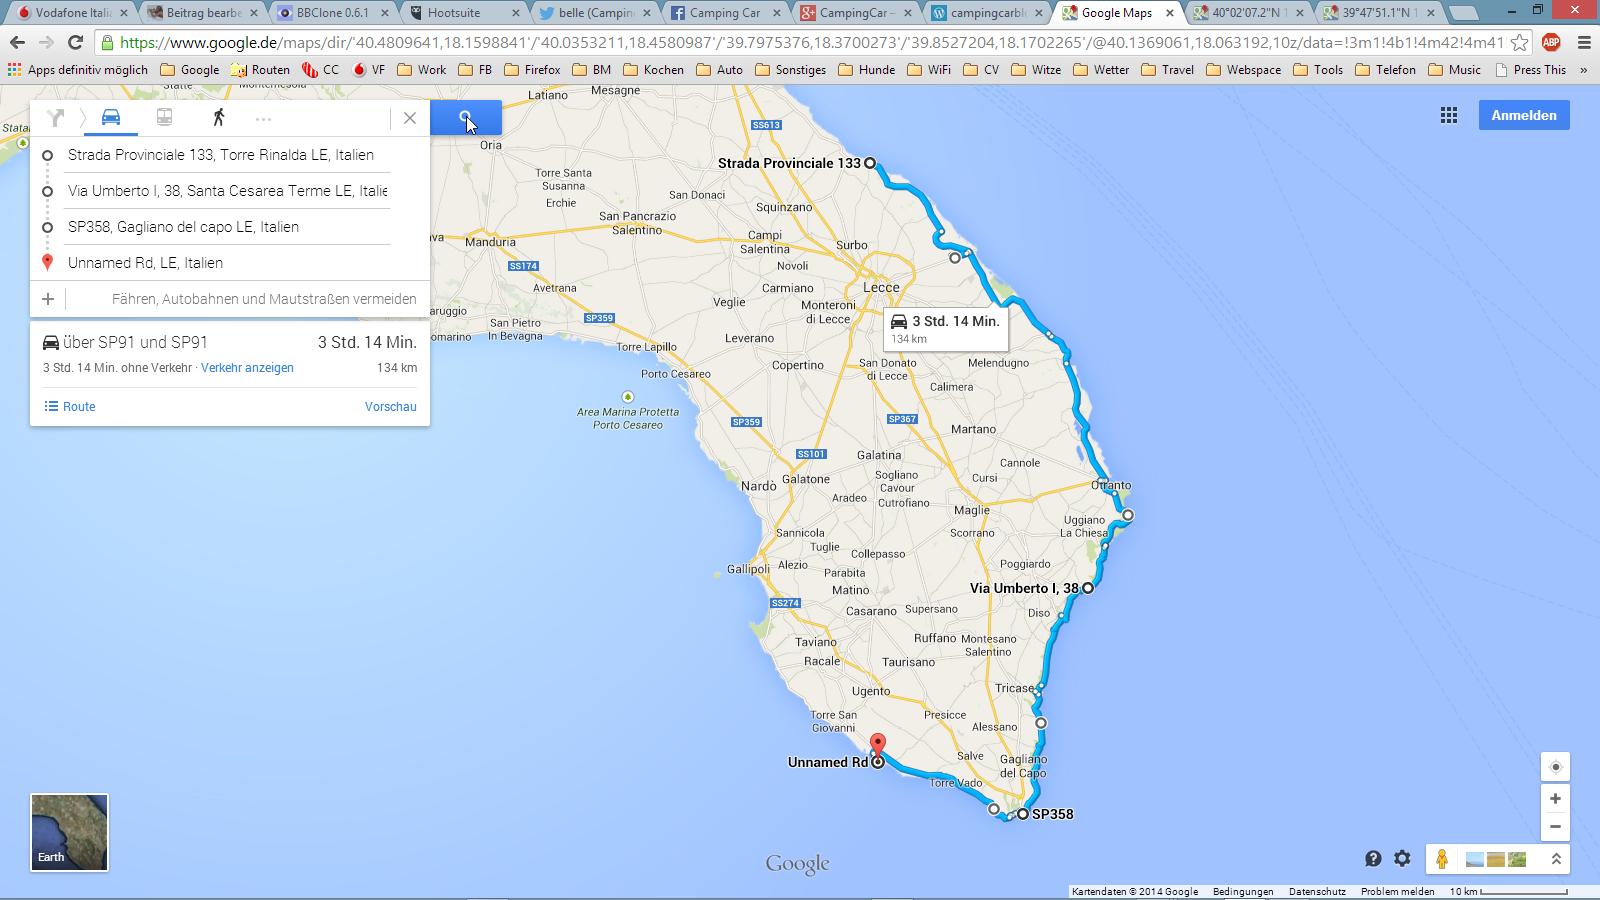
Task: Switch to the Vodafone Italia tab
Action: click(72, 13)
